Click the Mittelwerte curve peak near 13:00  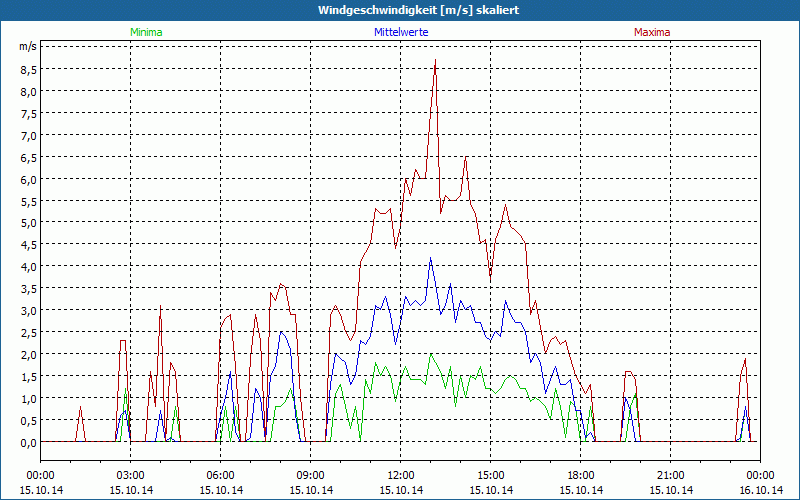pos(431,258)
